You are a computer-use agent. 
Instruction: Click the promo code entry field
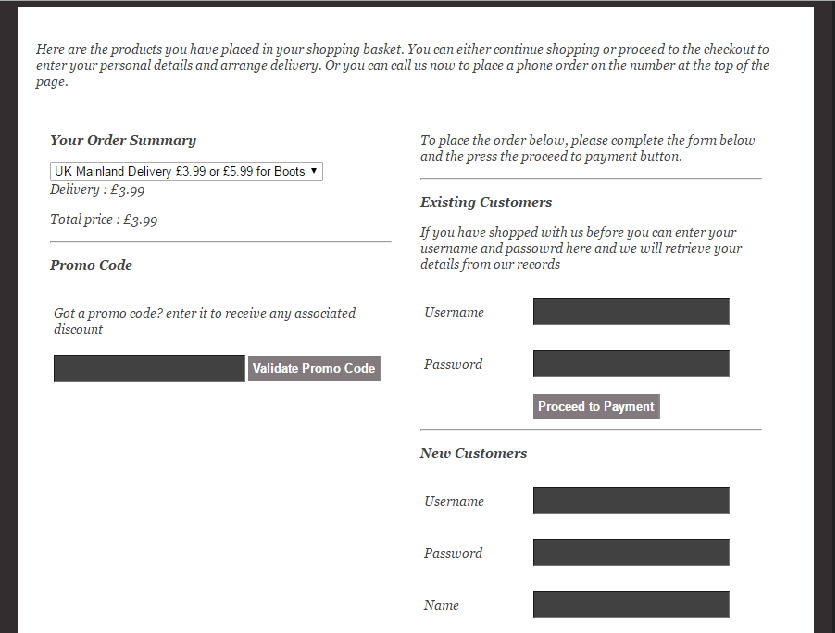(149, 368)
